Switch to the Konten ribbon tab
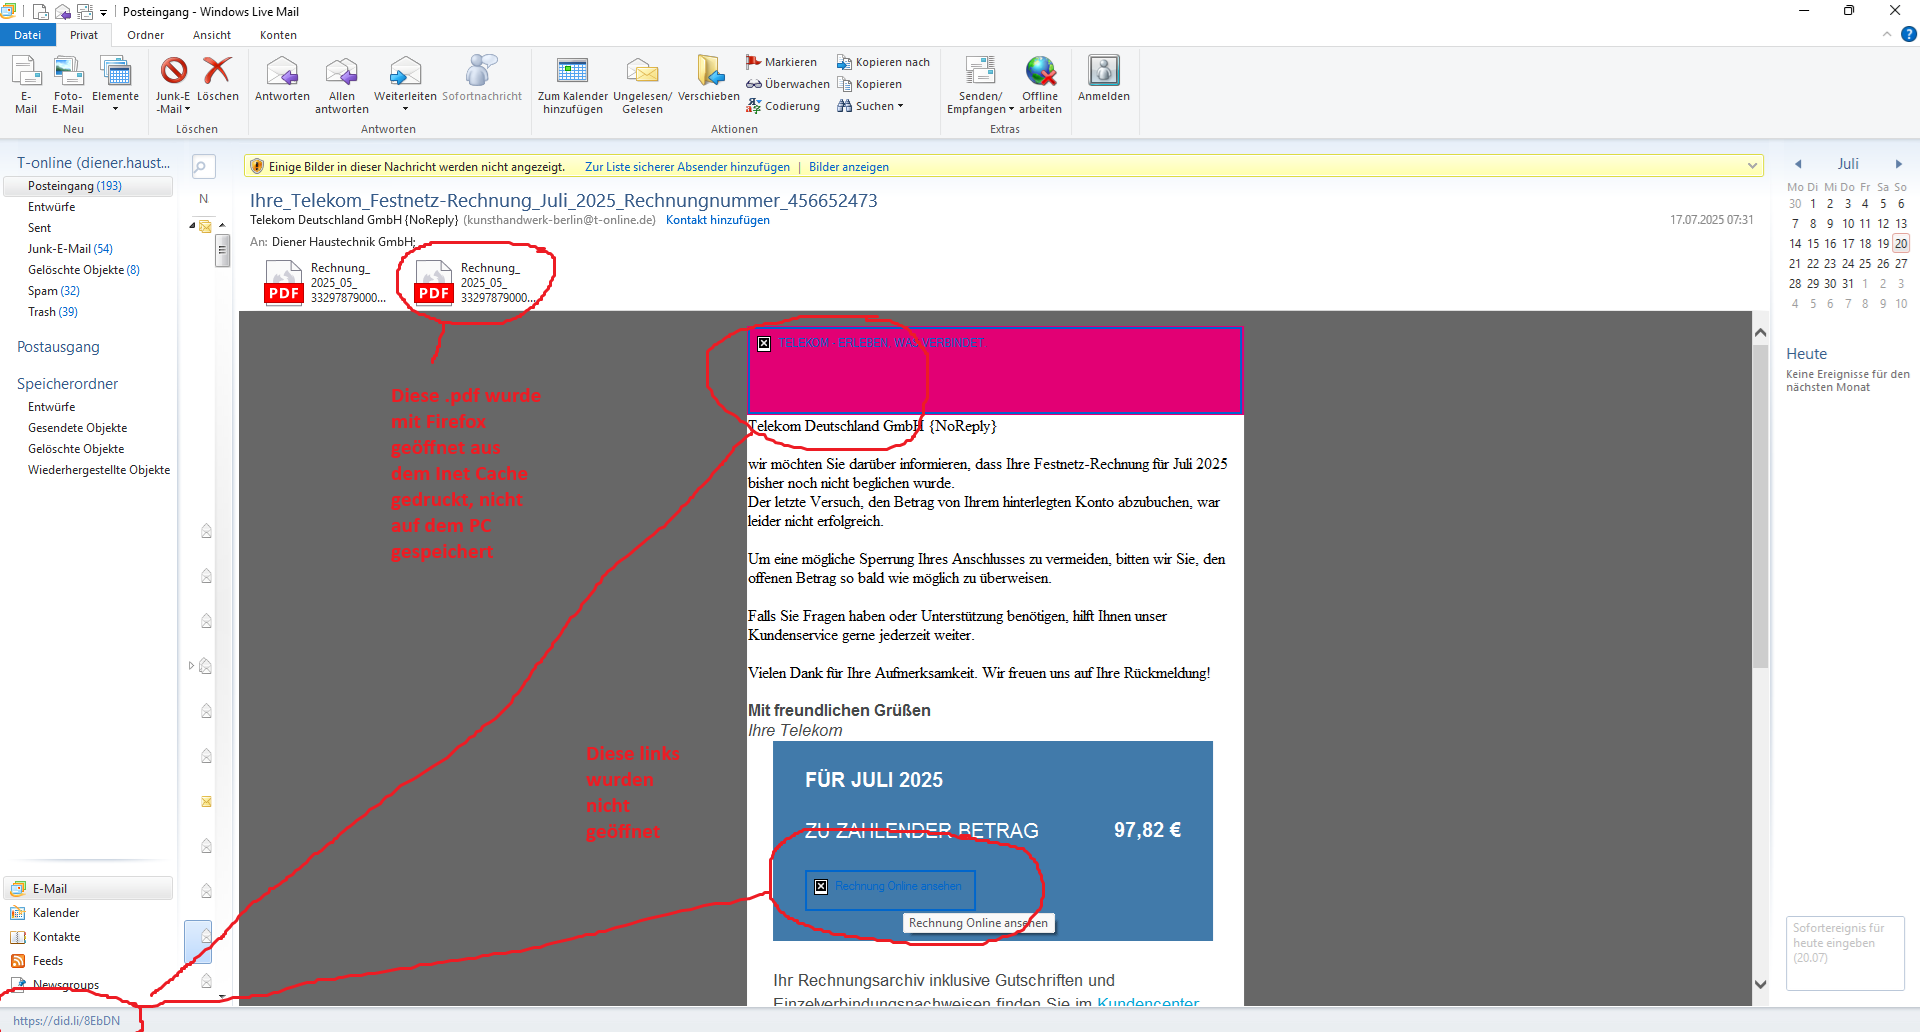1920x1032 pixels. [278, 35]
